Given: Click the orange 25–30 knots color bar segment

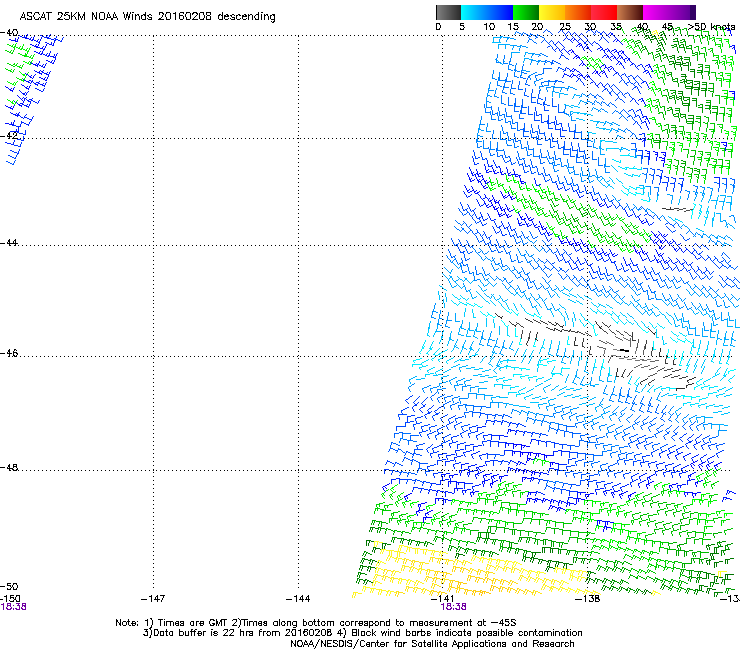Looking at the screenshot, I should pos(578,12).
